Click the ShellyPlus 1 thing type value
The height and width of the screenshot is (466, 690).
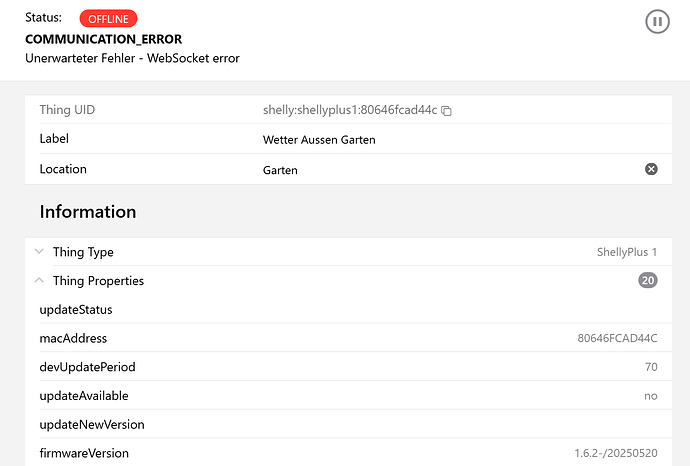(x=626, y=252)
